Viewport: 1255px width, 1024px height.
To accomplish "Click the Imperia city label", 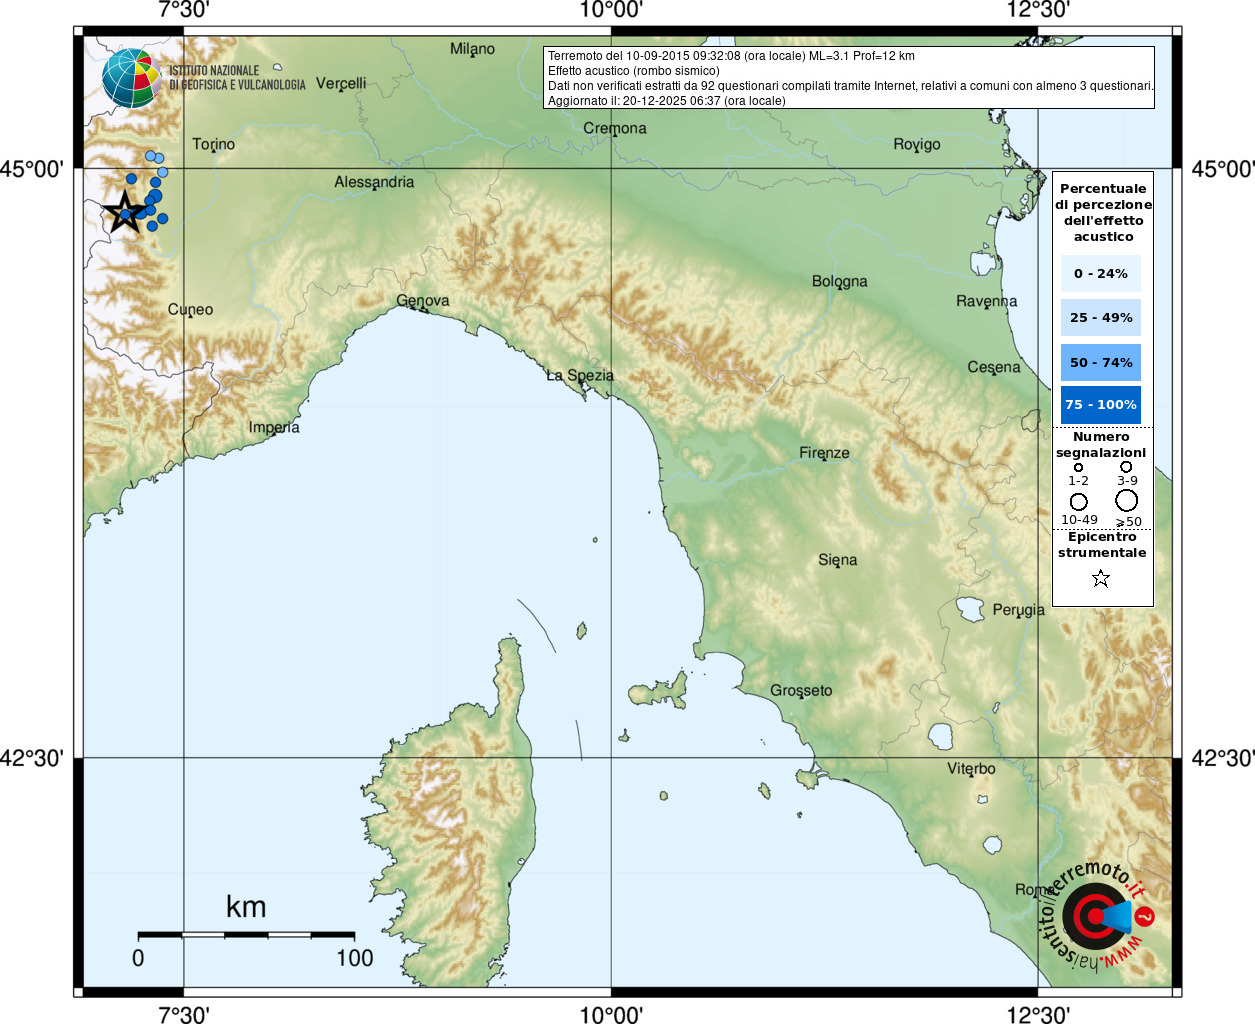I will click(x=274, y=427).
